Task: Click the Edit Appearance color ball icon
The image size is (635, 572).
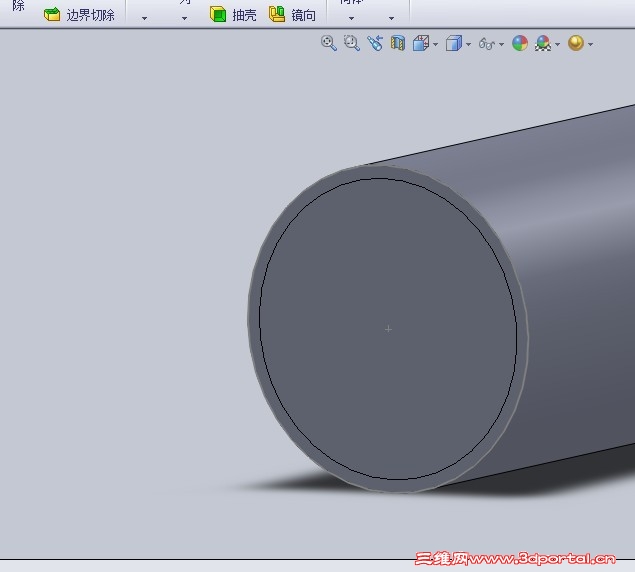Action: pyautogui.click(x=520, y=43)
